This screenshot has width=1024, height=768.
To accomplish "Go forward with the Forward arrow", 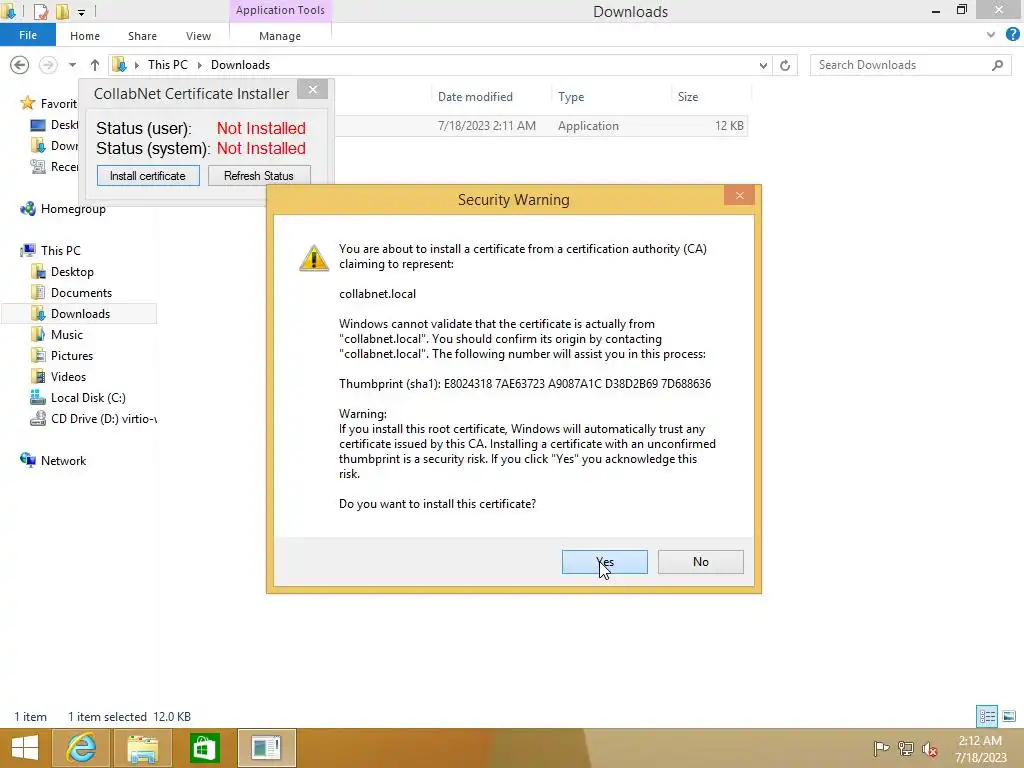I will click(x=48, y=65).
